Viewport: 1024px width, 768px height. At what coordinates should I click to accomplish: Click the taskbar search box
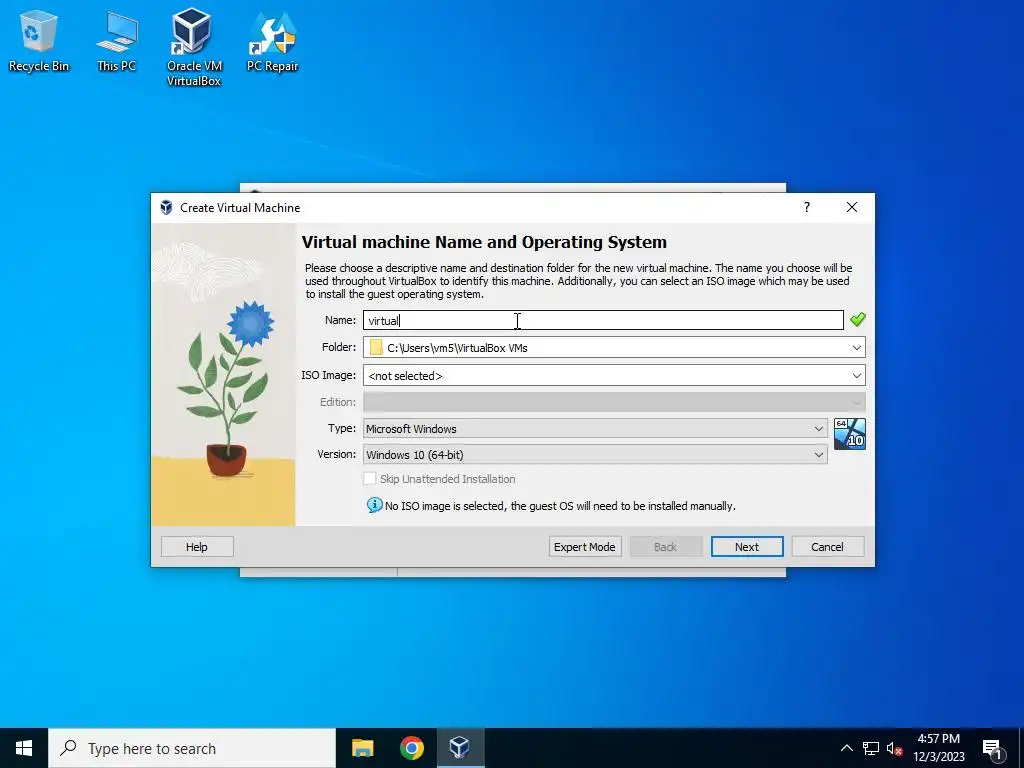(x=192, y=748)
